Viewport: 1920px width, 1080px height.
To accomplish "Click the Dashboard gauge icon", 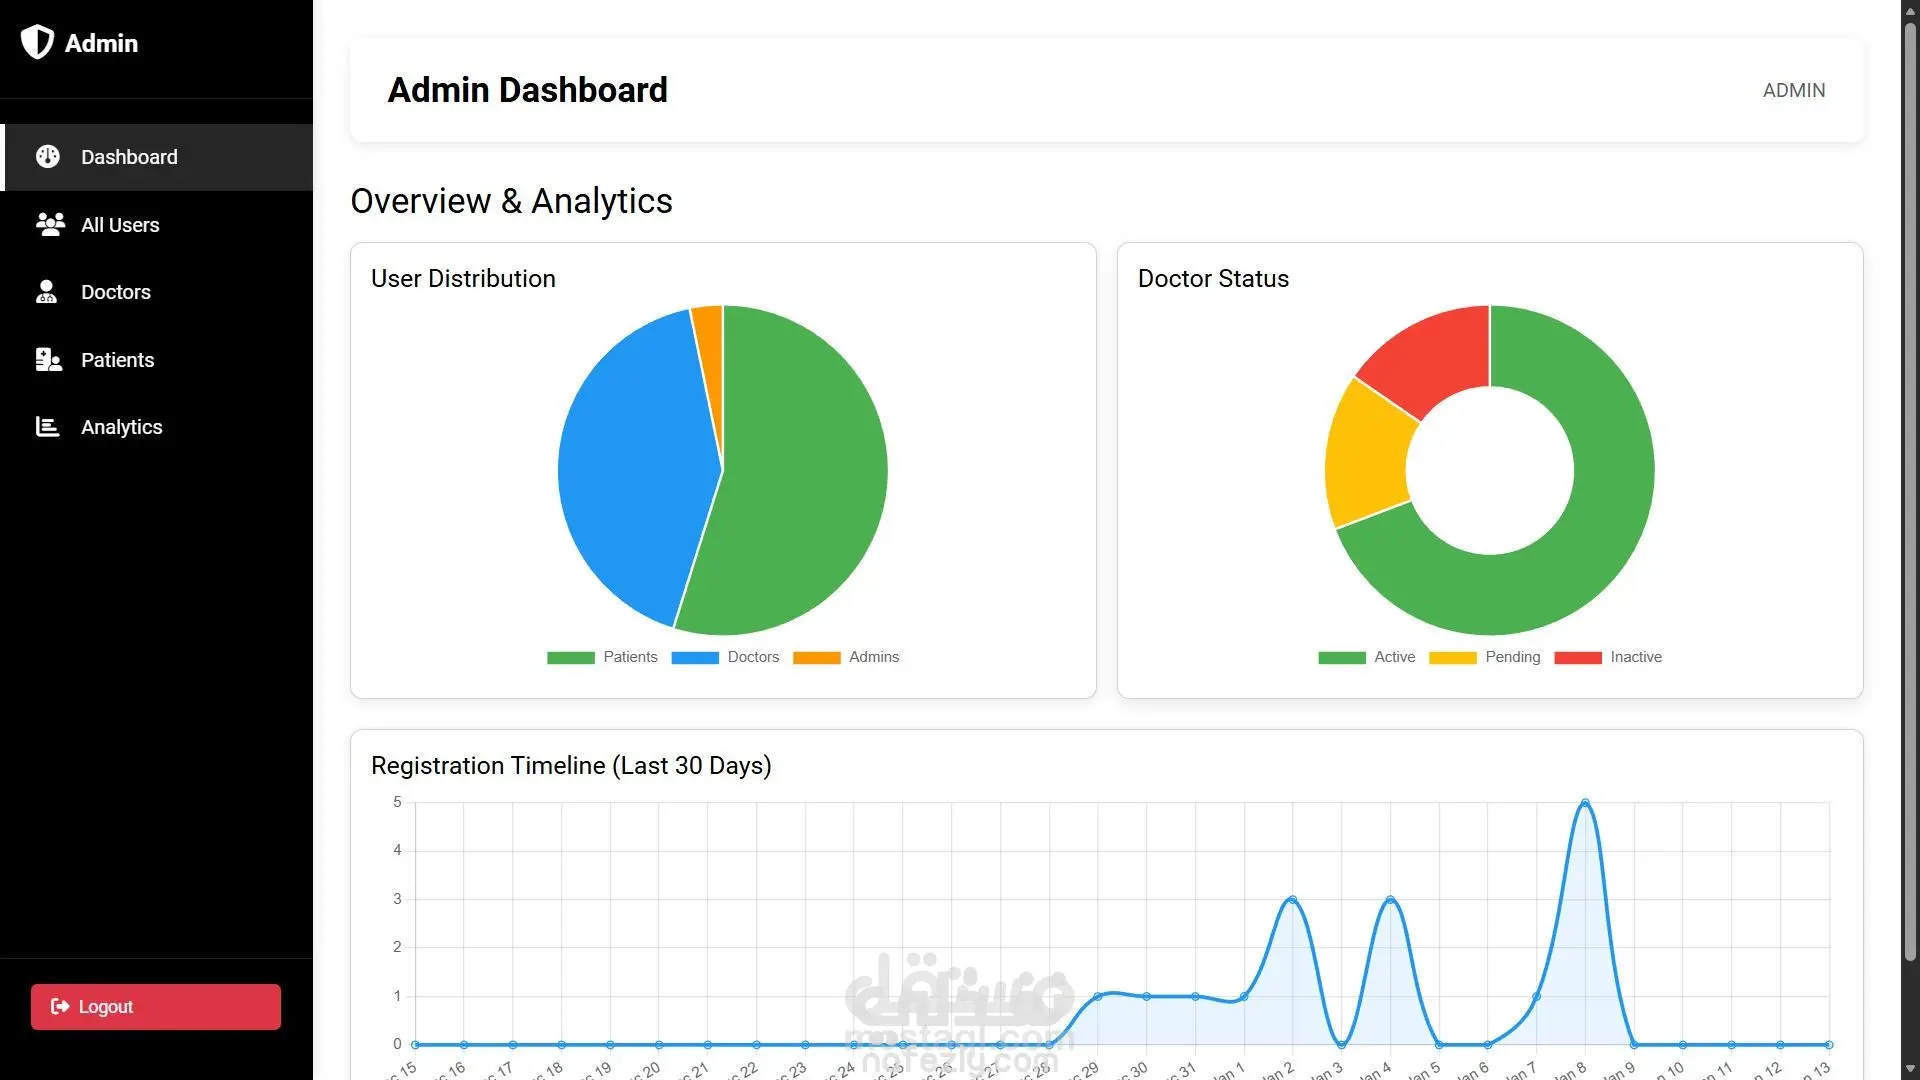I will click(x=47, y=156).
